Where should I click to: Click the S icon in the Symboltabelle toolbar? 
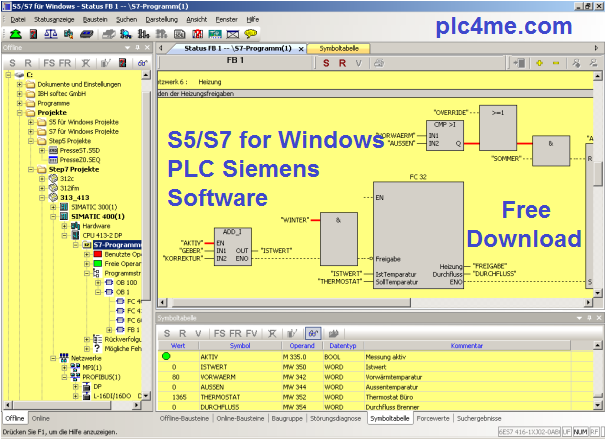point(168,332)
